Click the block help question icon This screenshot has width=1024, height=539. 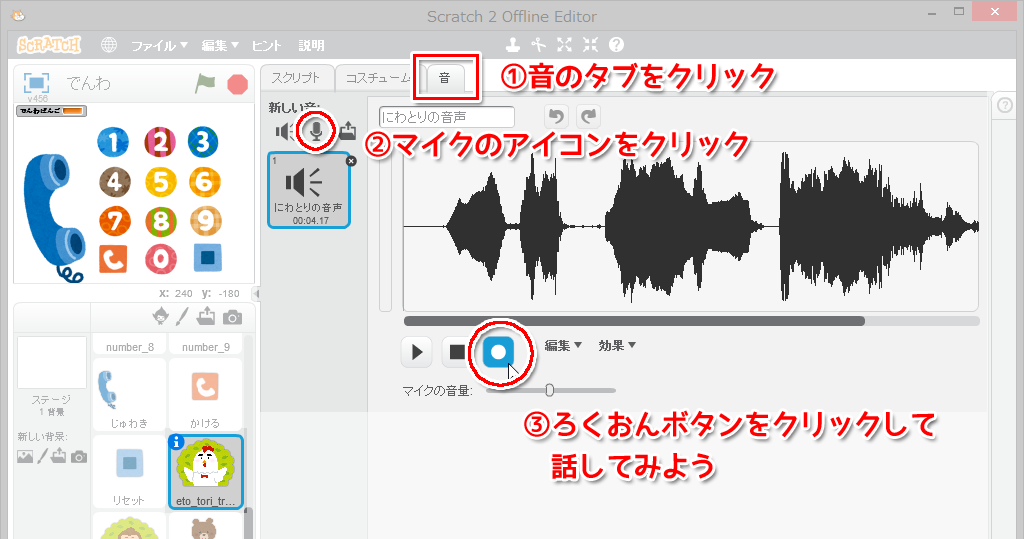click(x=616, y=44)
